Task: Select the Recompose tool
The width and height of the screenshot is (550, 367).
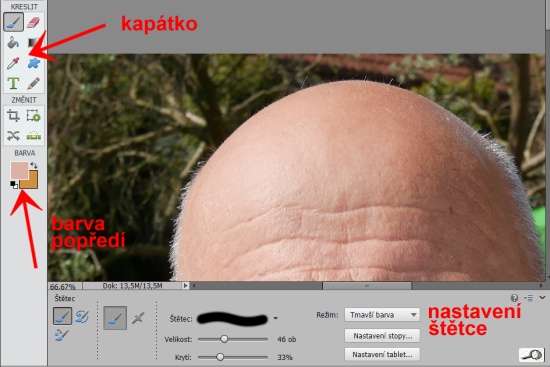Action: click(x=34, y=115)
